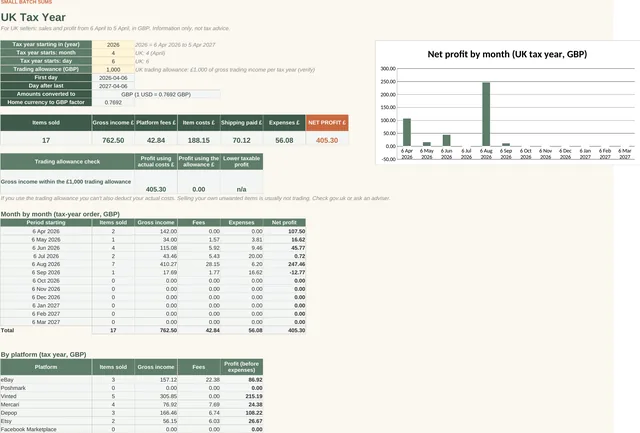
Task: Click Items sold summary value 17
Action: 46,140
